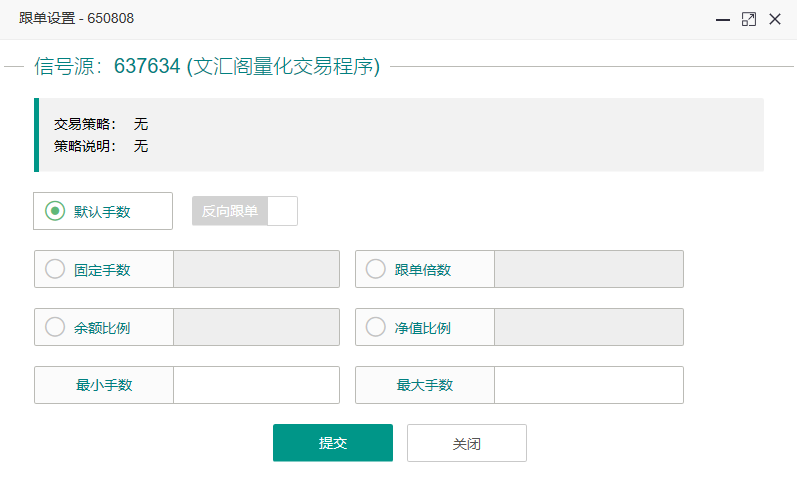Focus the 最大手数 text field
This screenshot has height=501, width=797.
click(x=588, y=385)
